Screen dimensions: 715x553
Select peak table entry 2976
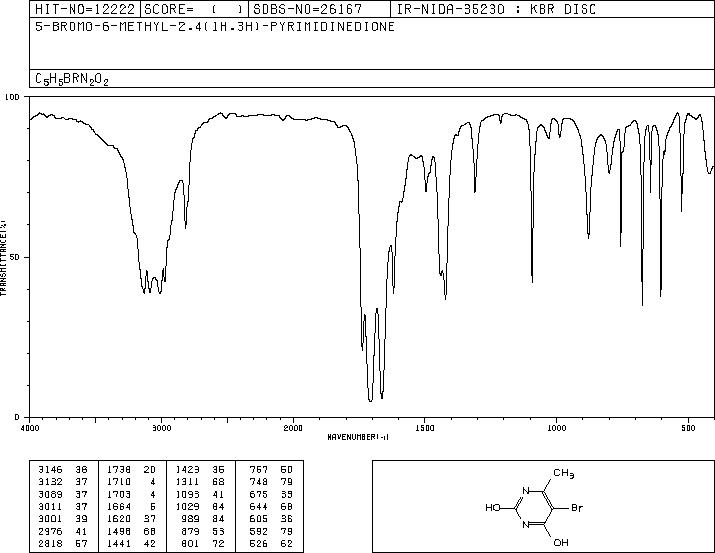pyautogui.click(x=62, y=531)
